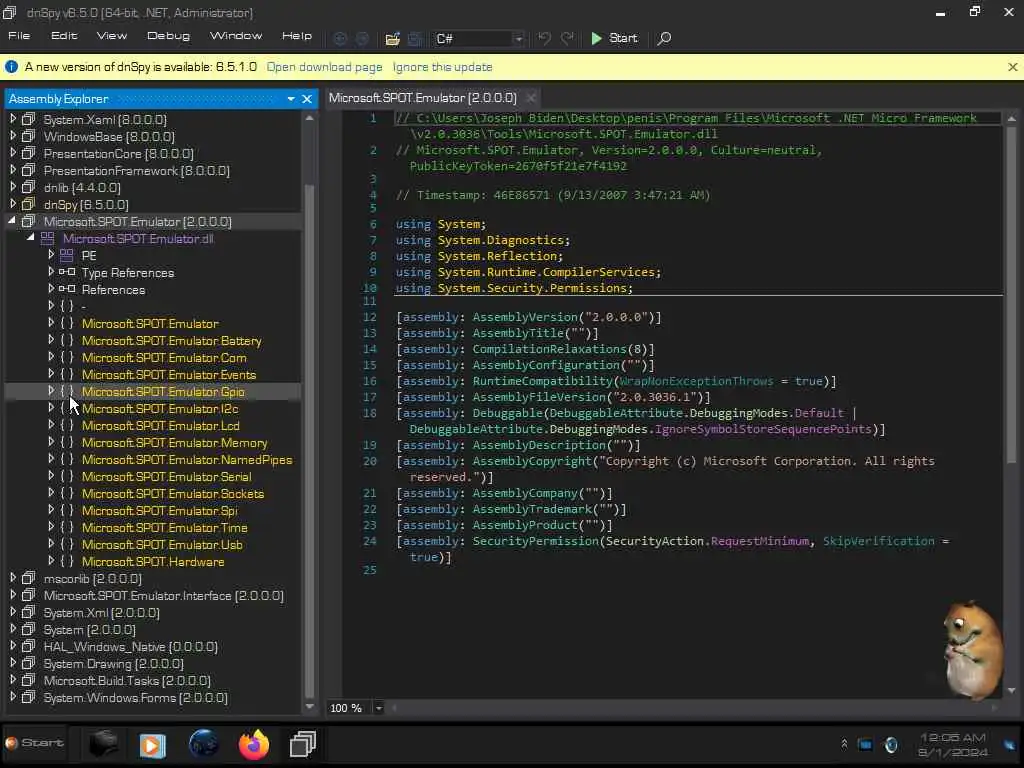Image resolution: width=1024 pixels, height=768 pixels.
Task: Open the Window menu
Action: click(x=236, y=36)
